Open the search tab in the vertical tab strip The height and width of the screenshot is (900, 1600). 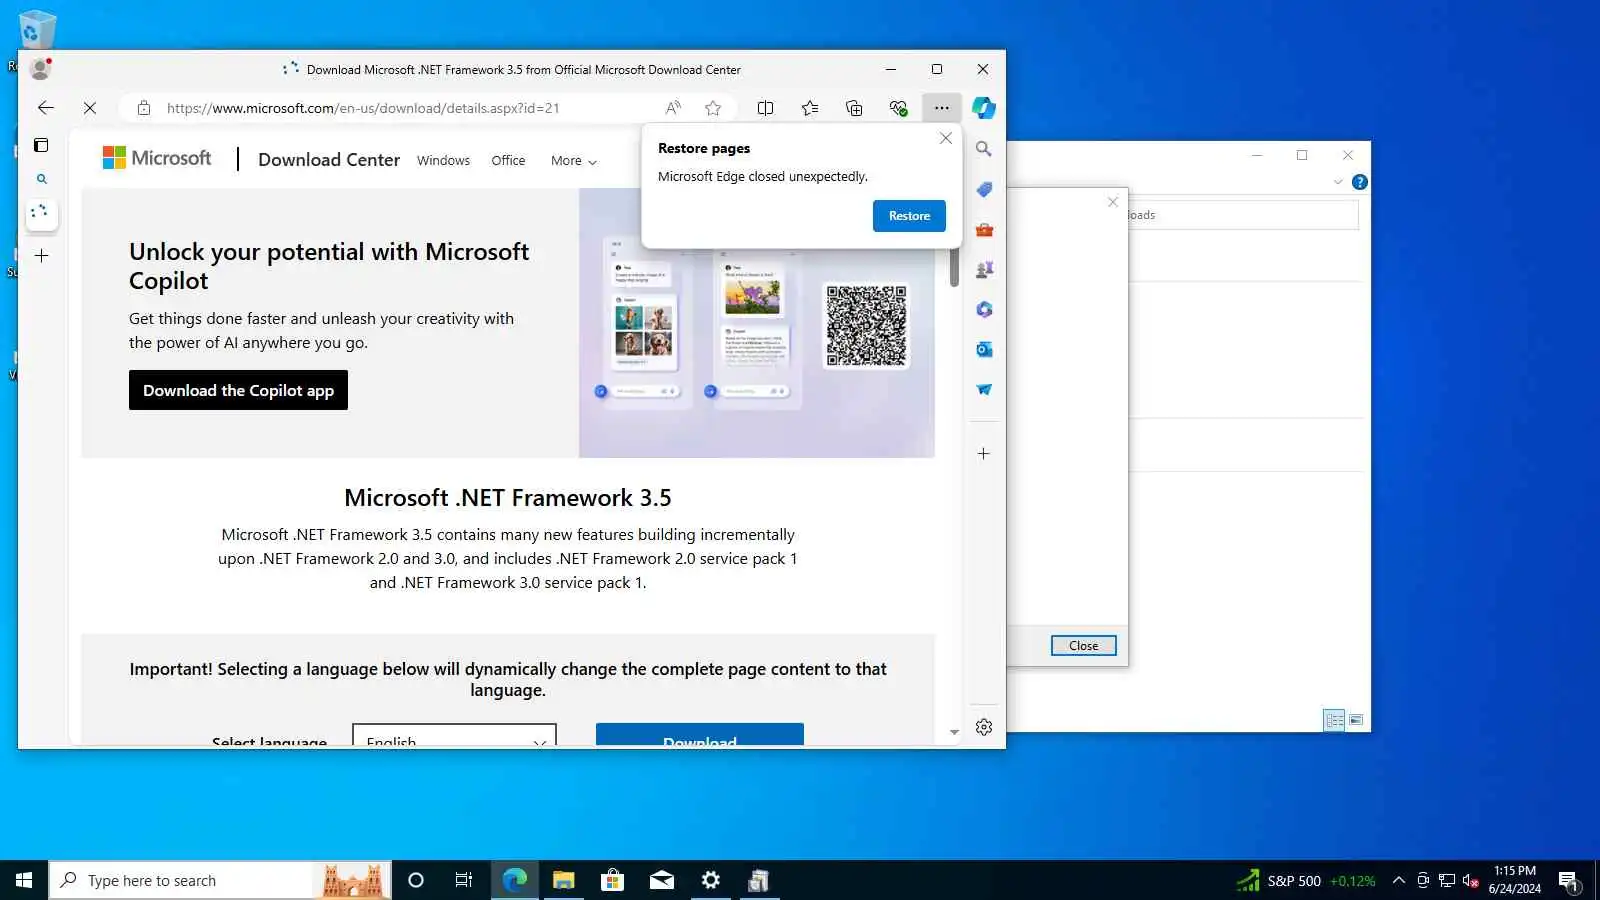point(41,179)
